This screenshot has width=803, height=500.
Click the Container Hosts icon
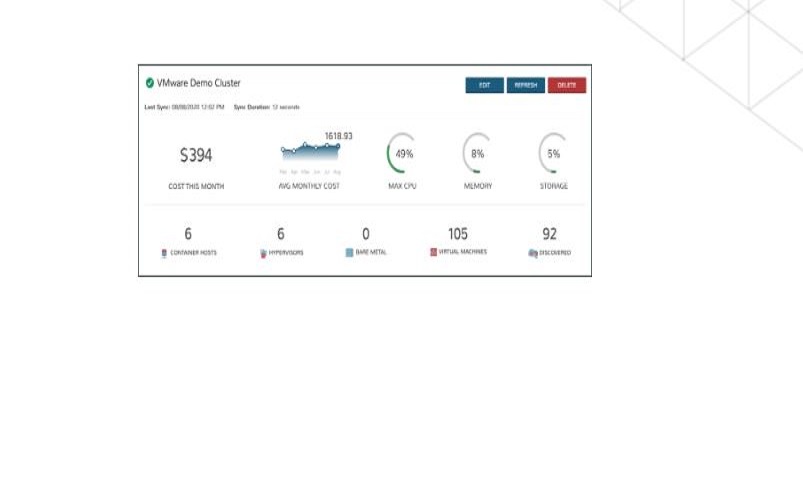(x=164, y=253)
